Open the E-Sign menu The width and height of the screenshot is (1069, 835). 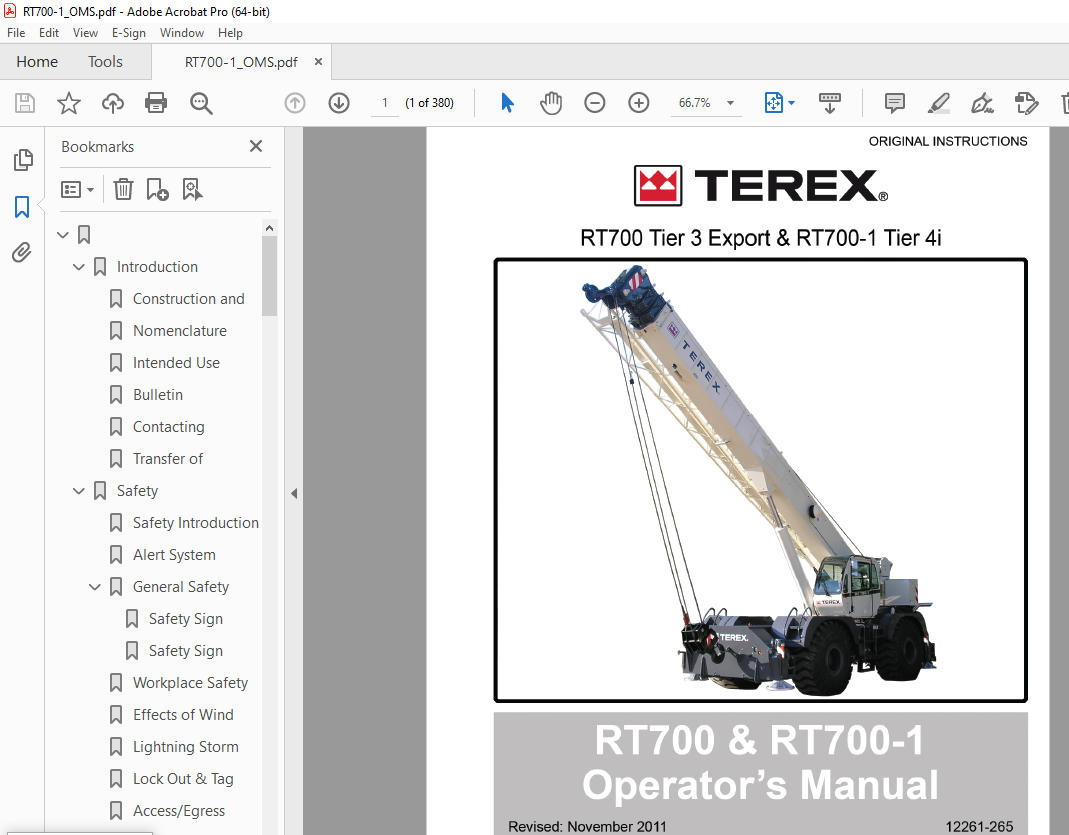129,33
